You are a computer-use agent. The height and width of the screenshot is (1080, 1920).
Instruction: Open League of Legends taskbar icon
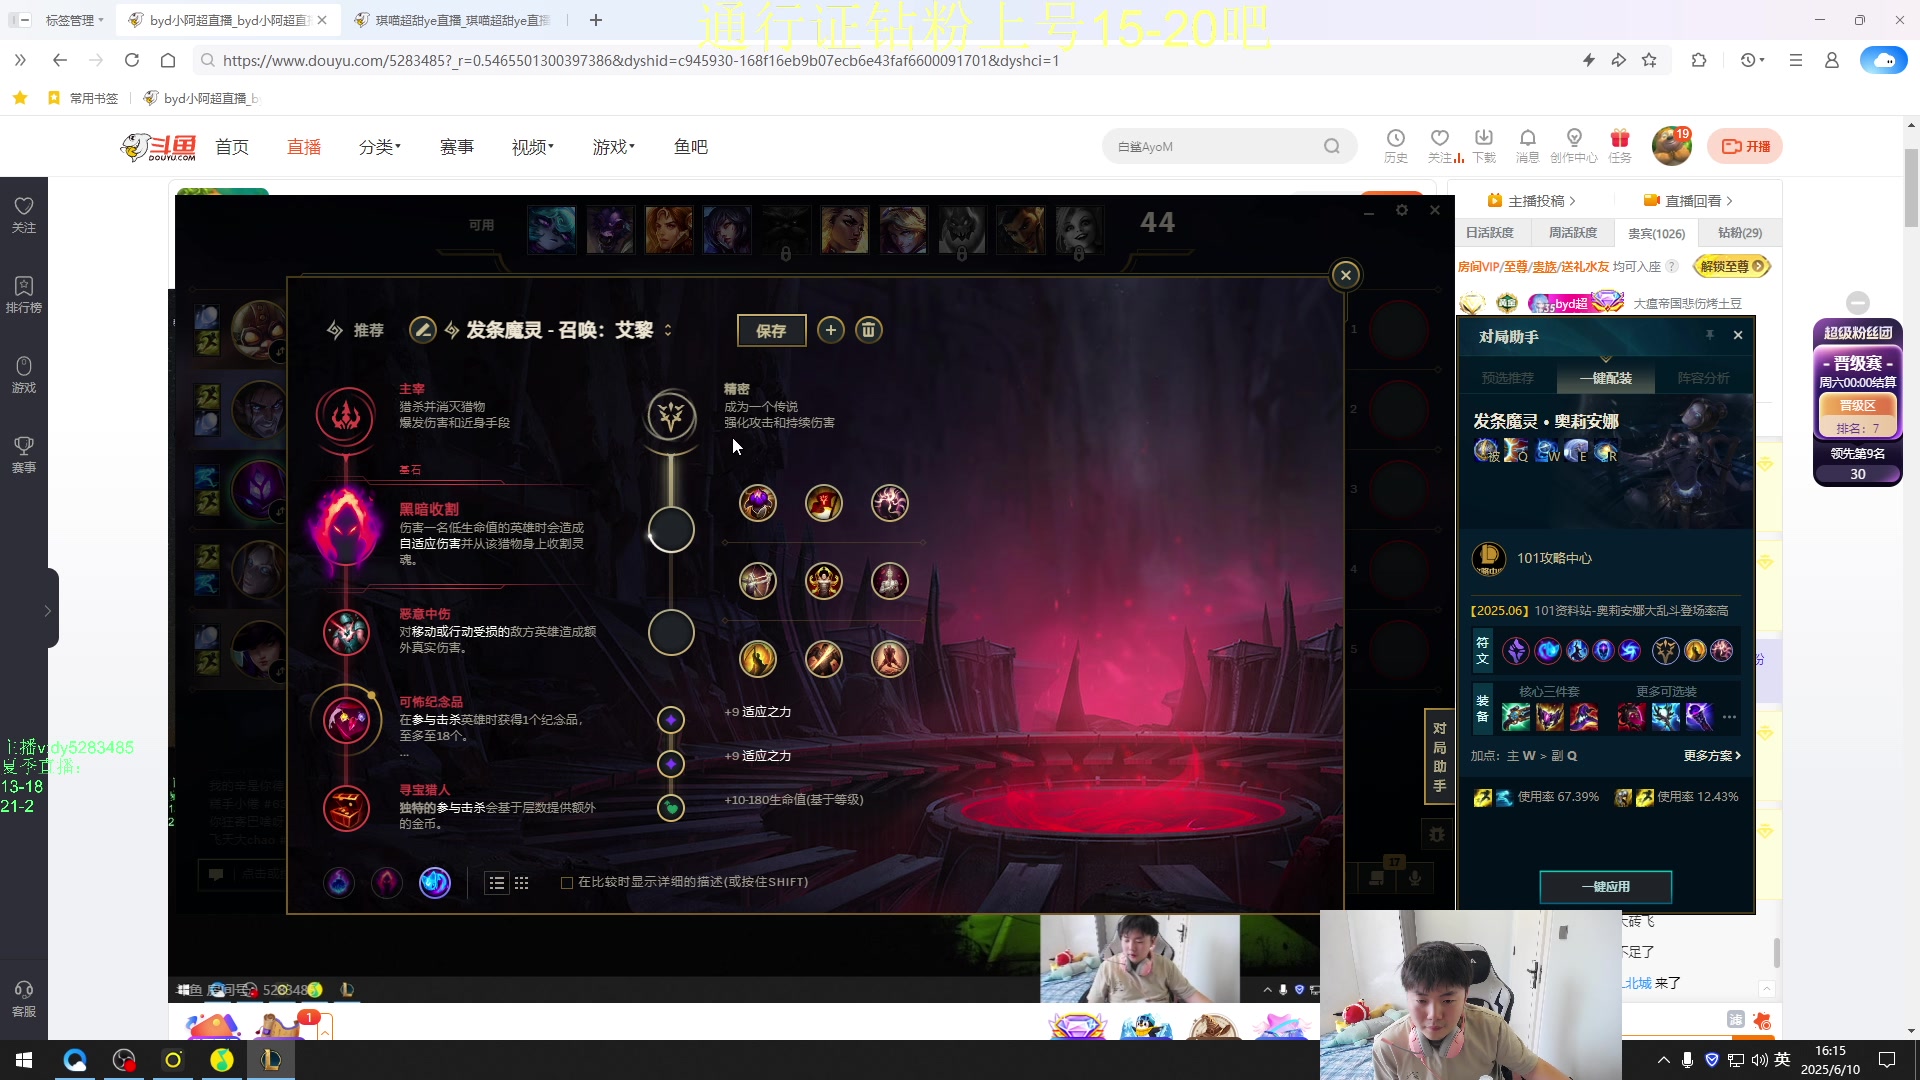(270, 1060)
